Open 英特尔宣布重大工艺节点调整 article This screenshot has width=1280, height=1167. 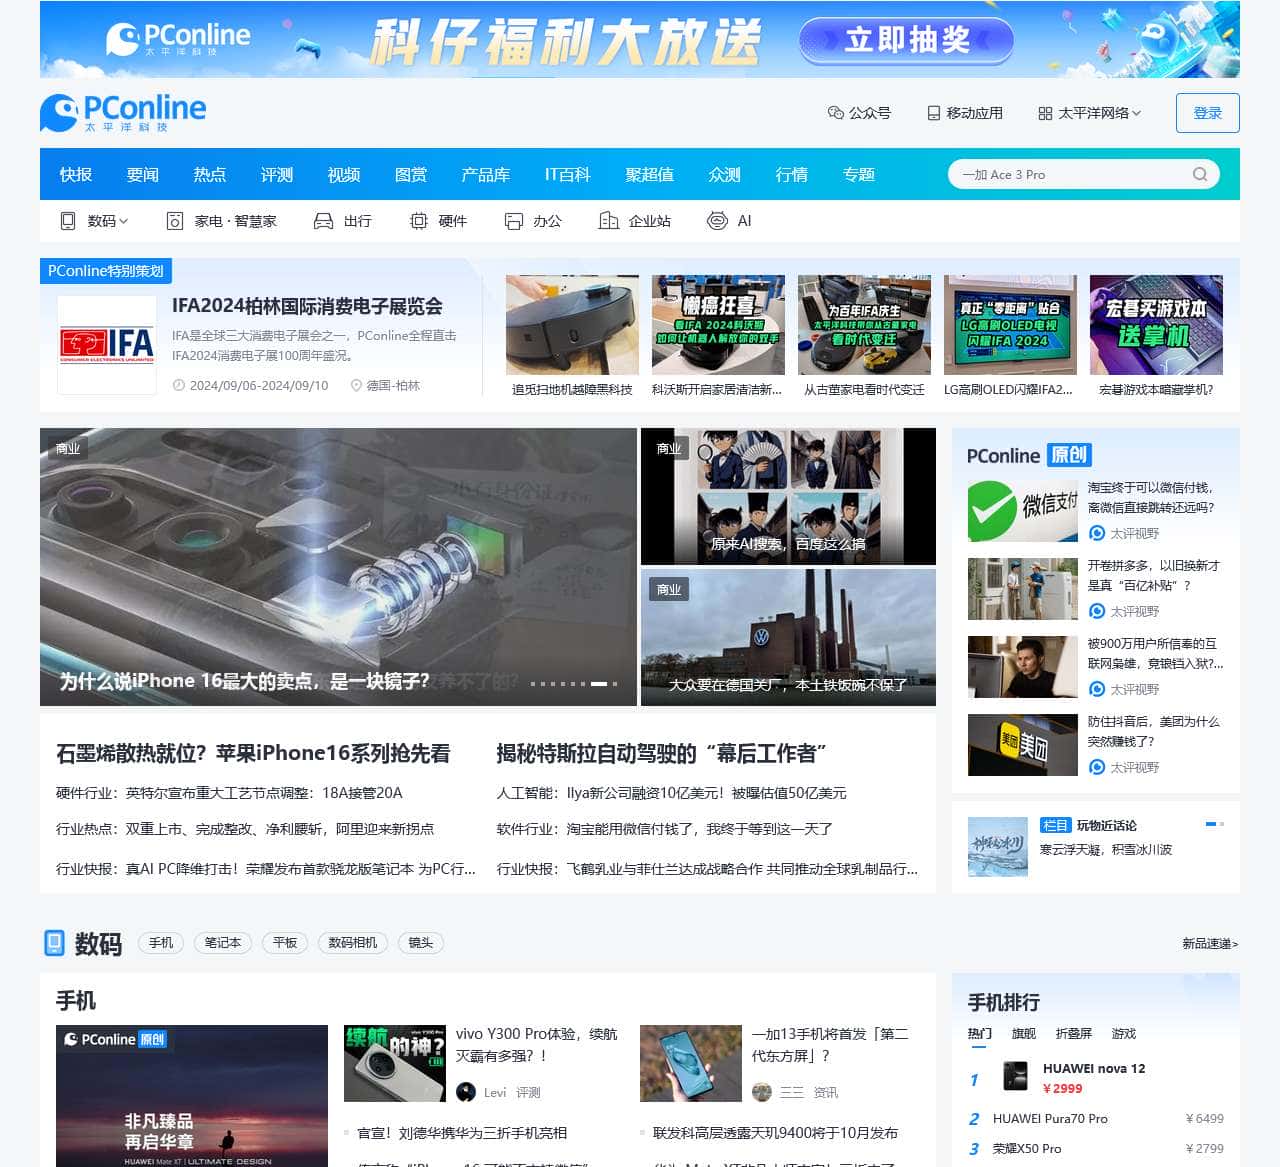[264, 793]
